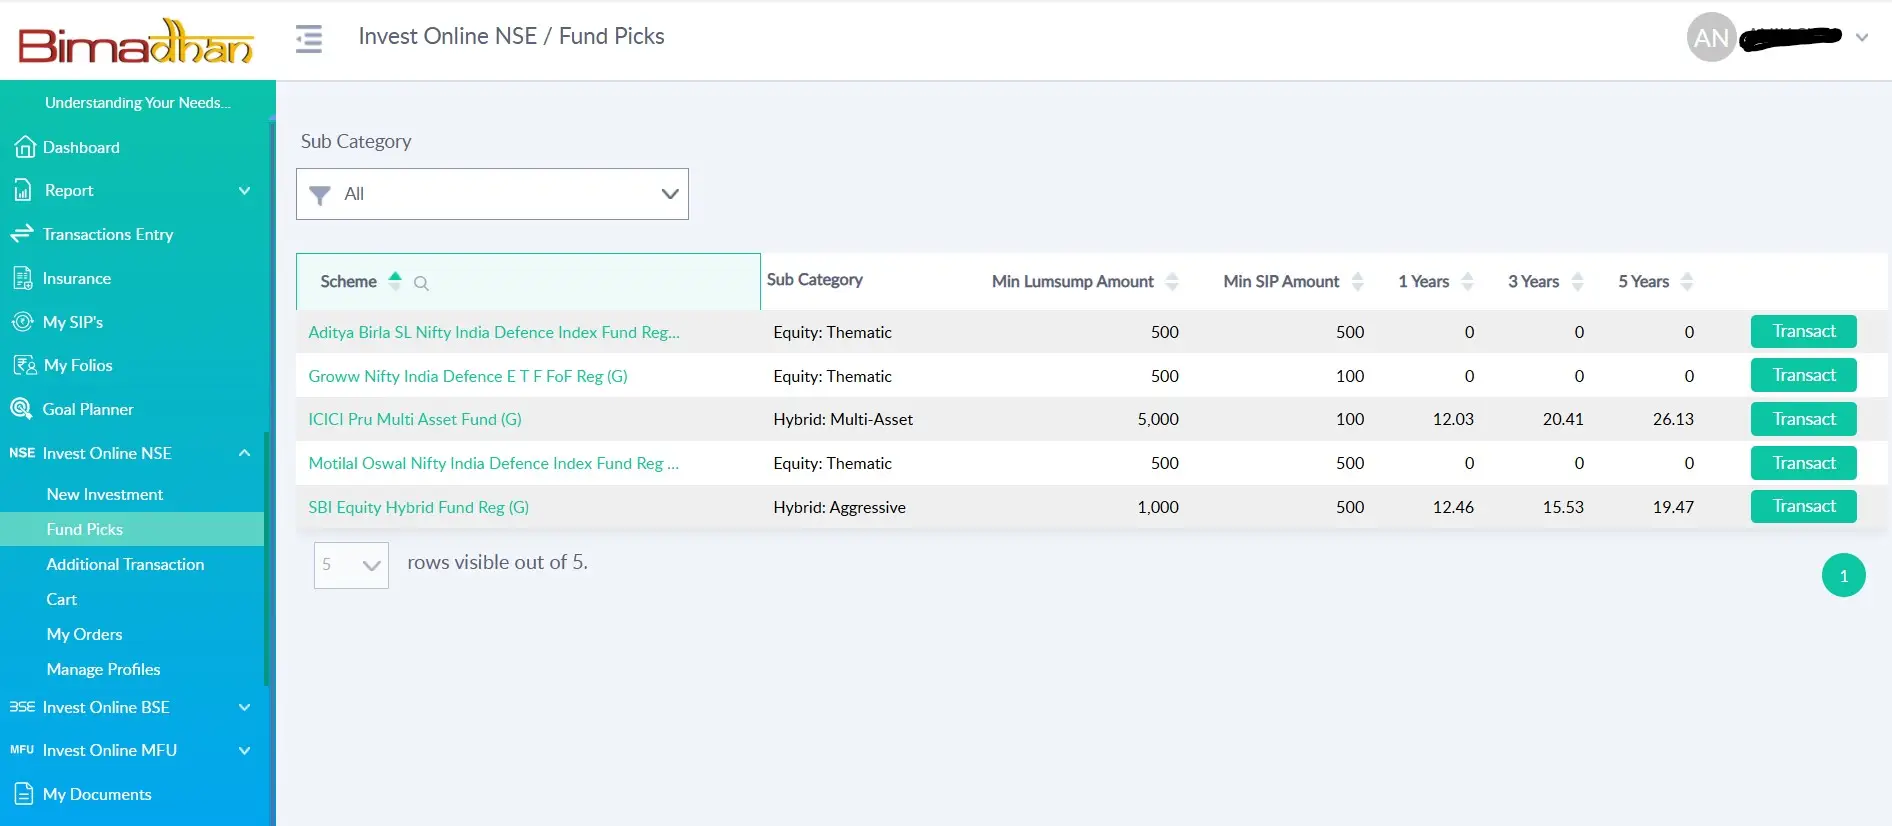Click the Dashboard home icon
Screen dimensions: 1892x826
(x=25, y=147)
